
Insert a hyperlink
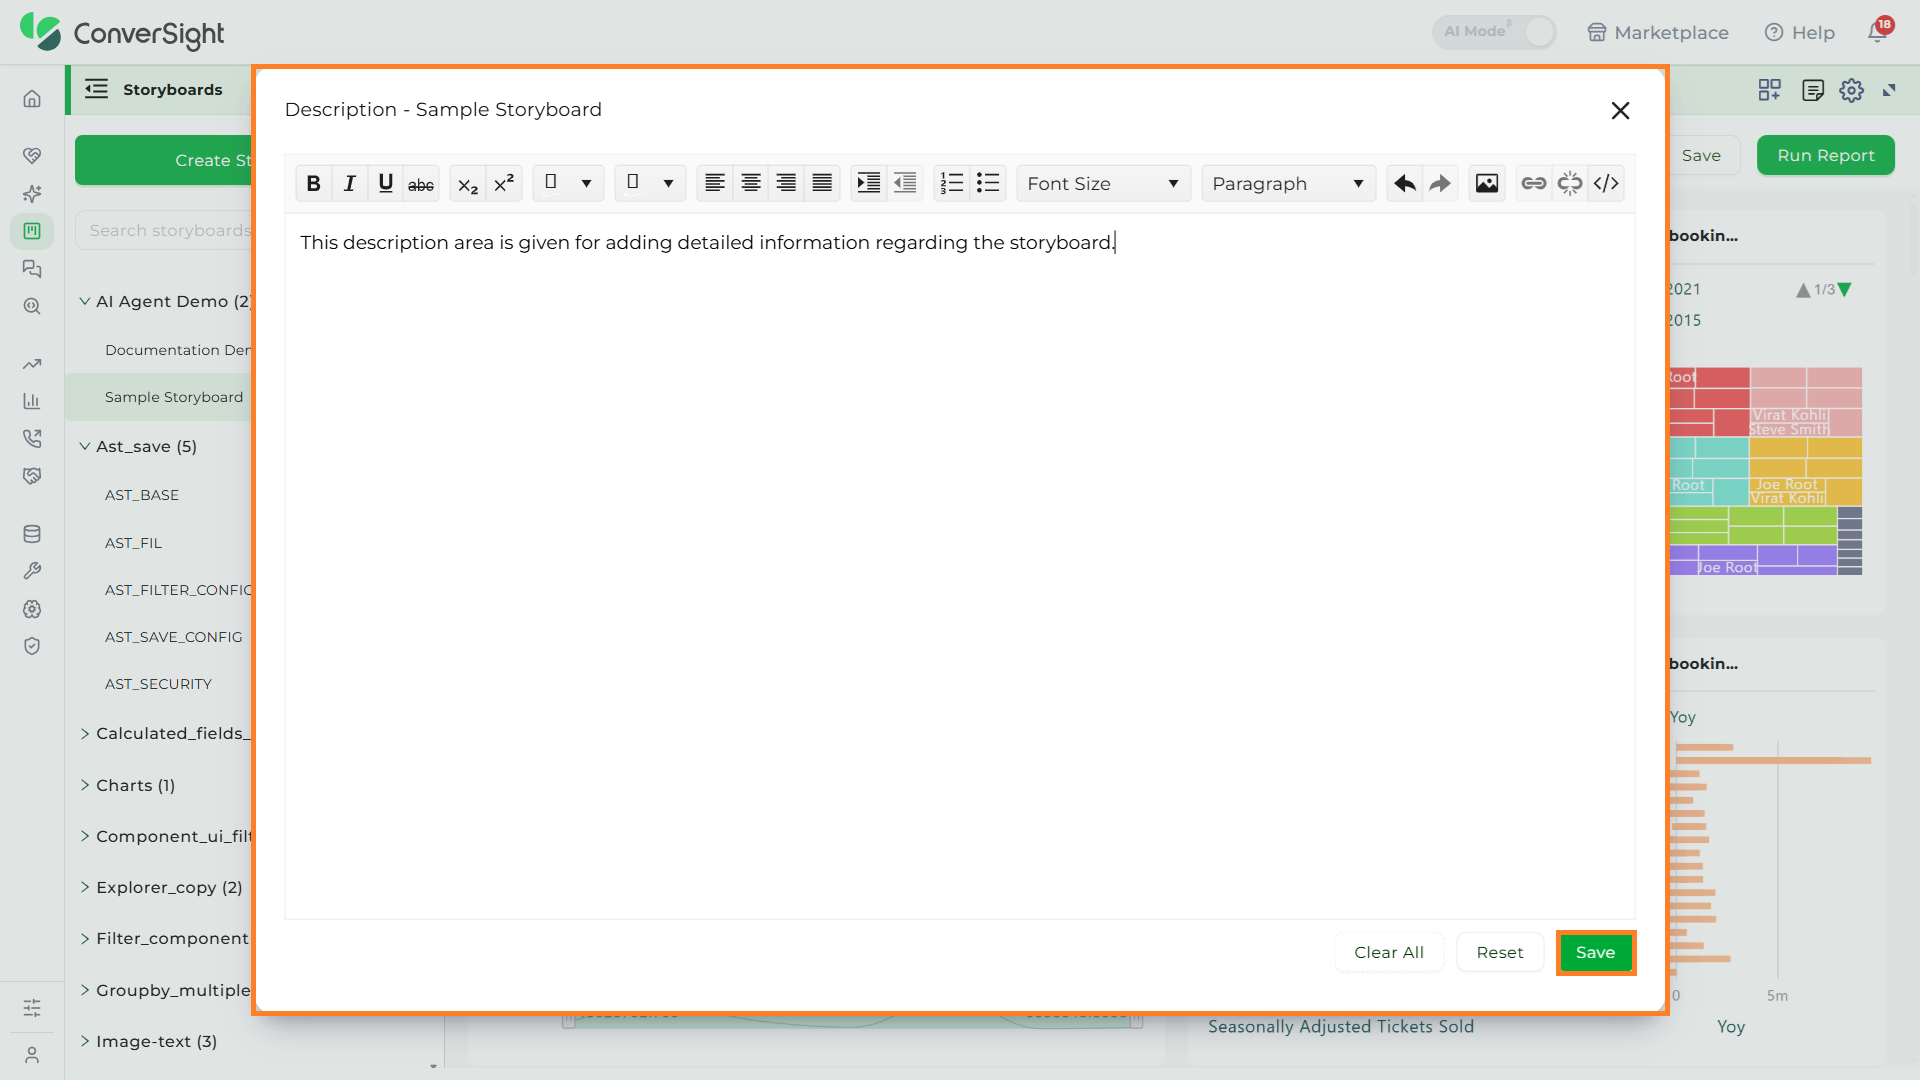coord(1533,184)
